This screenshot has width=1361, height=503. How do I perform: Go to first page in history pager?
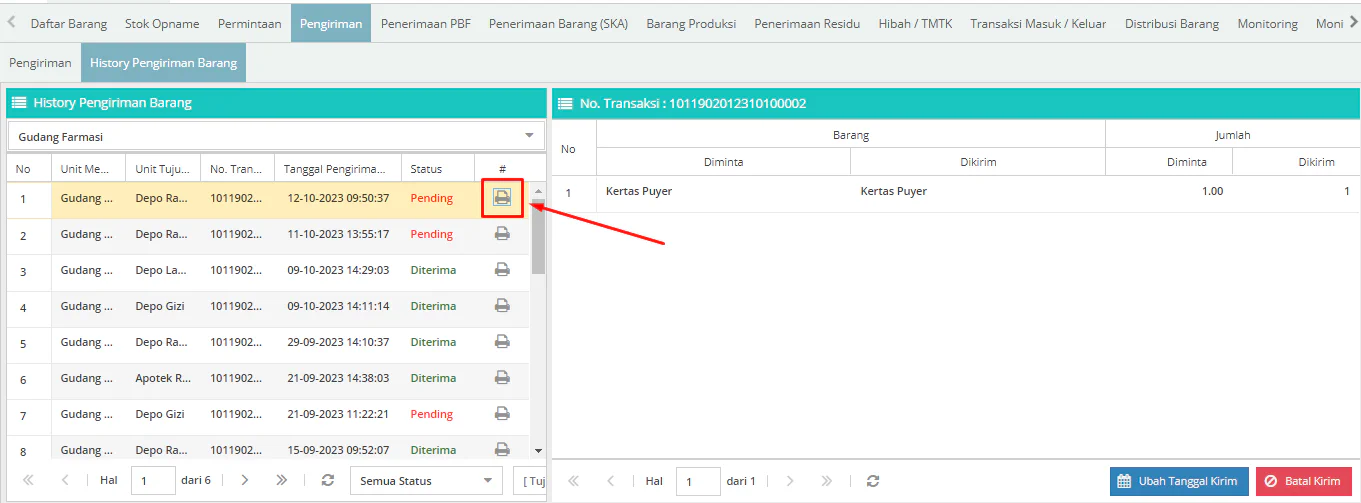click(28, 481)
